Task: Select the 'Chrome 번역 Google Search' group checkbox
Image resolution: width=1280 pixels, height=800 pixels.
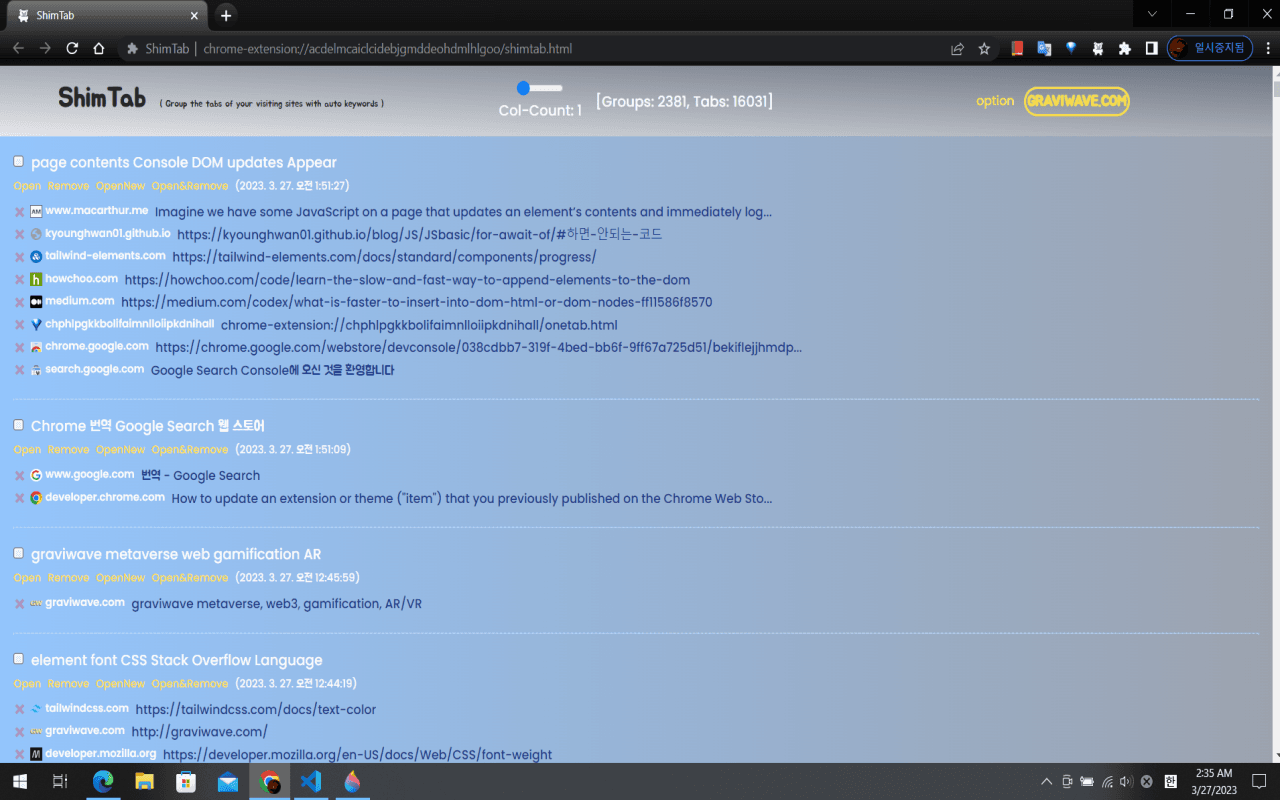Action: 18,425
